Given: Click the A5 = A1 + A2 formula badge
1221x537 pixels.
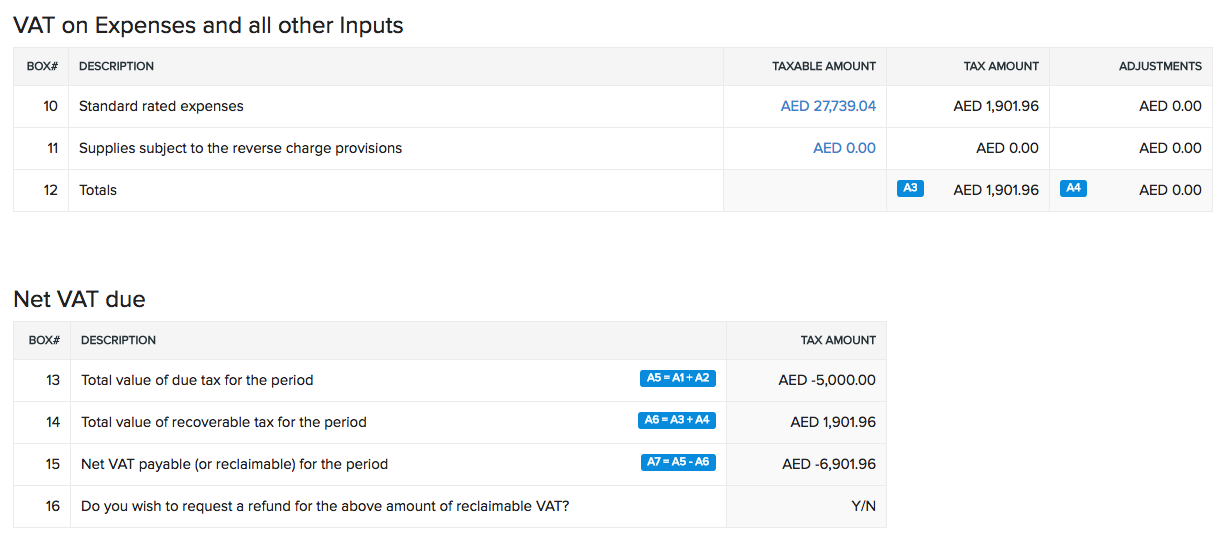Looking at the screenshot, I should [x=678, y=379].
